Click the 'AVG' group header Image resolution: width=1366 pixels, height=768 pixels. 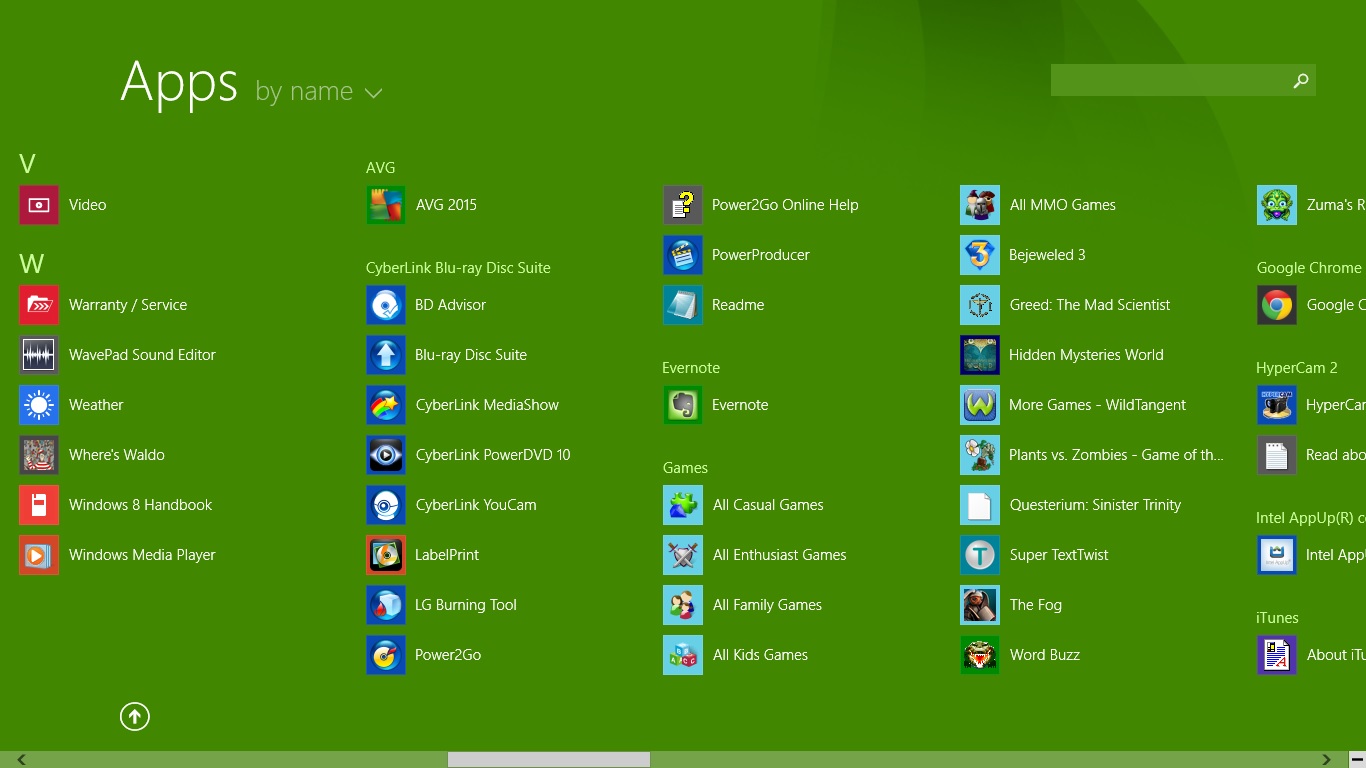coord(380,168)
